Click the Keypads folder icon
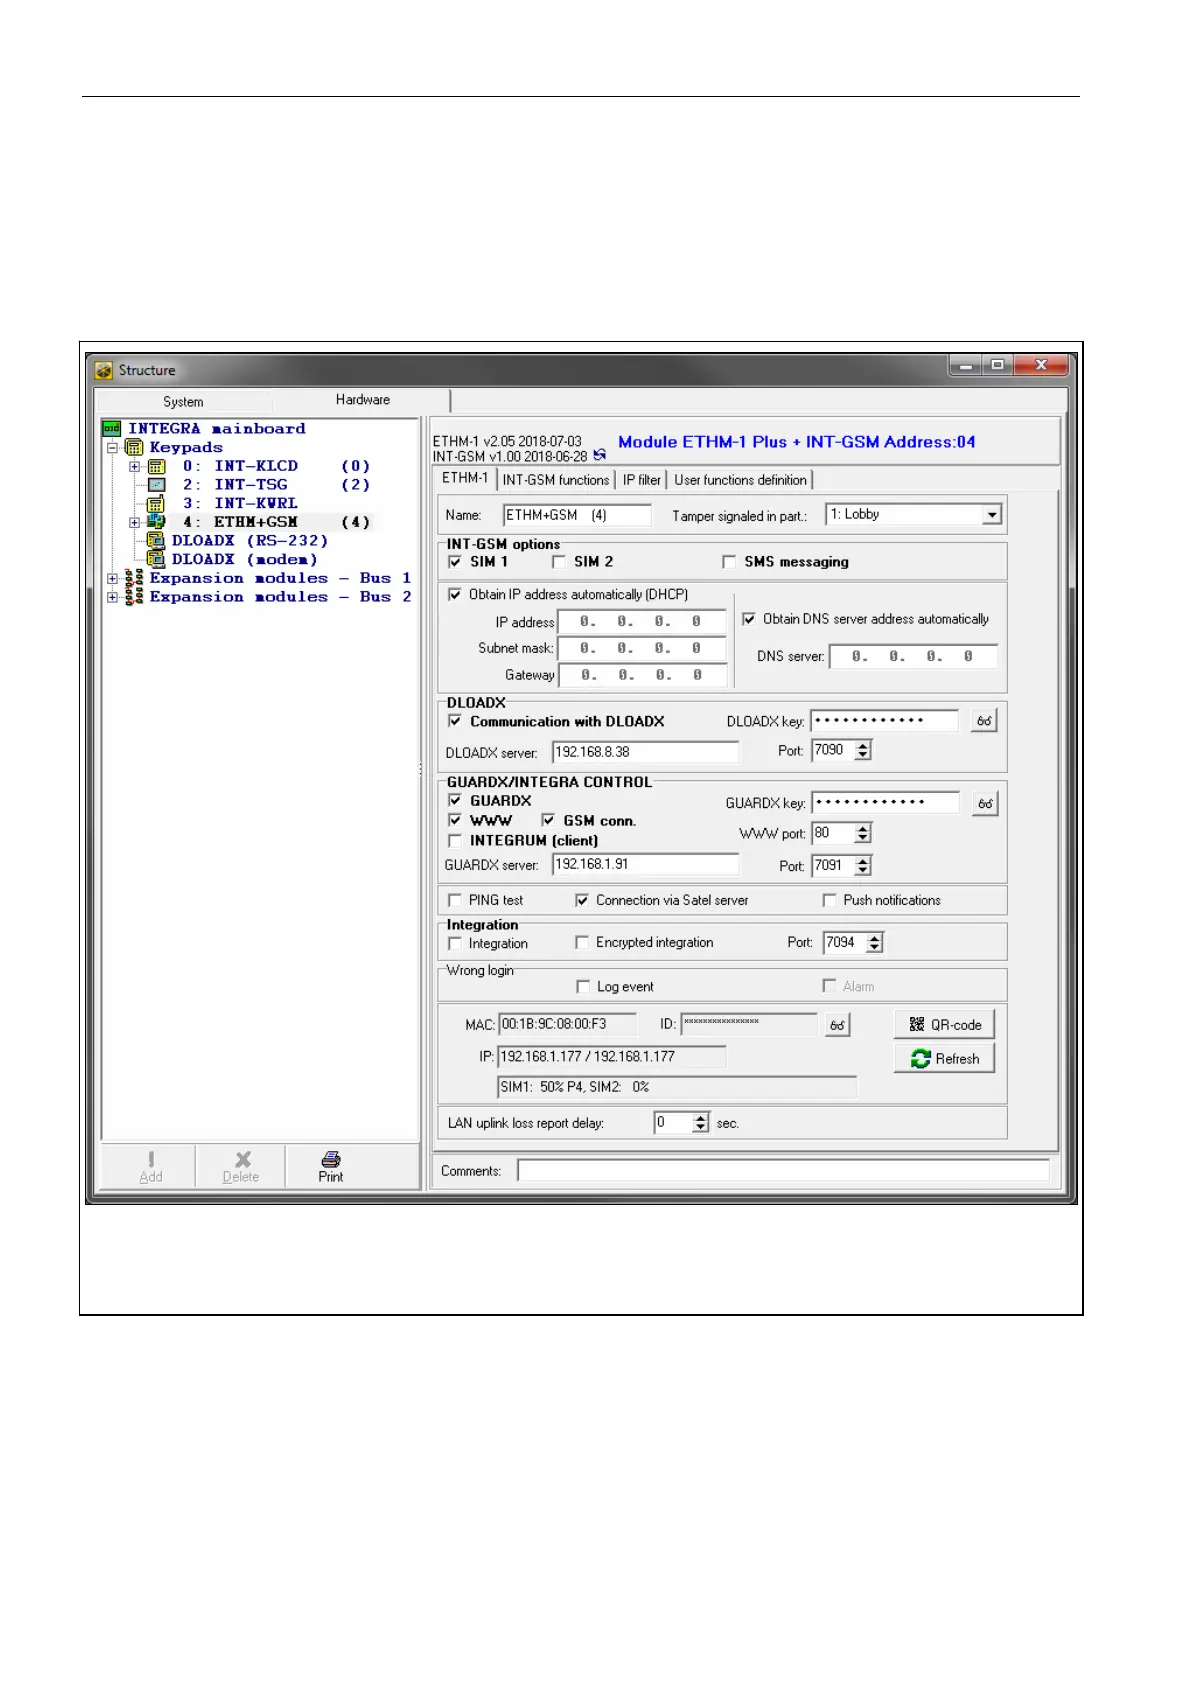This screenshot has height=1684, width=1190. pyautogui.click(x=134, y=448)
